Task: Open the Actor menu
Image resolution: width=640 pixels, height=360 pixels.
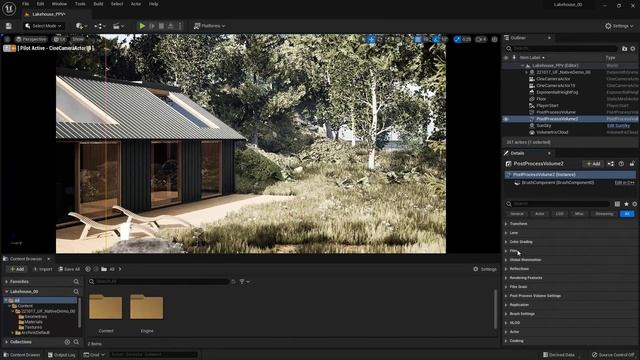Action: (136, 4)
